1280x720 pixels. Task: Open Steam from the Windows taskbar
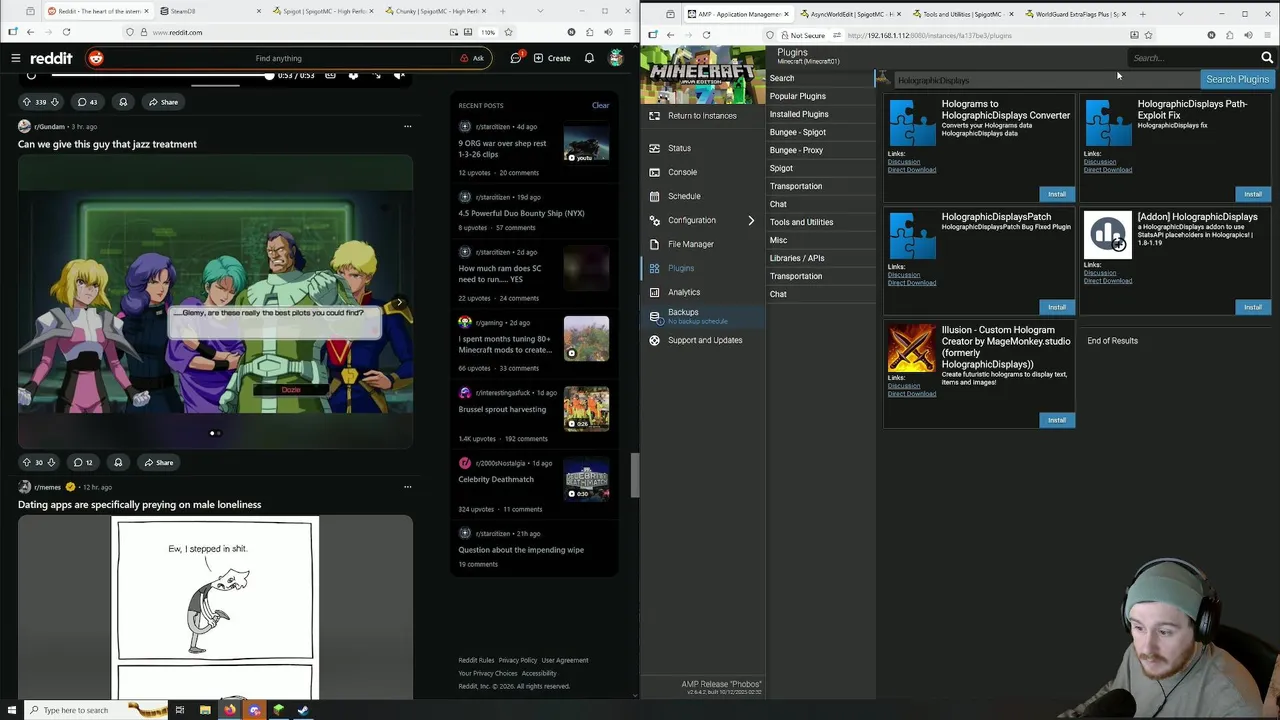pos(303,710)
